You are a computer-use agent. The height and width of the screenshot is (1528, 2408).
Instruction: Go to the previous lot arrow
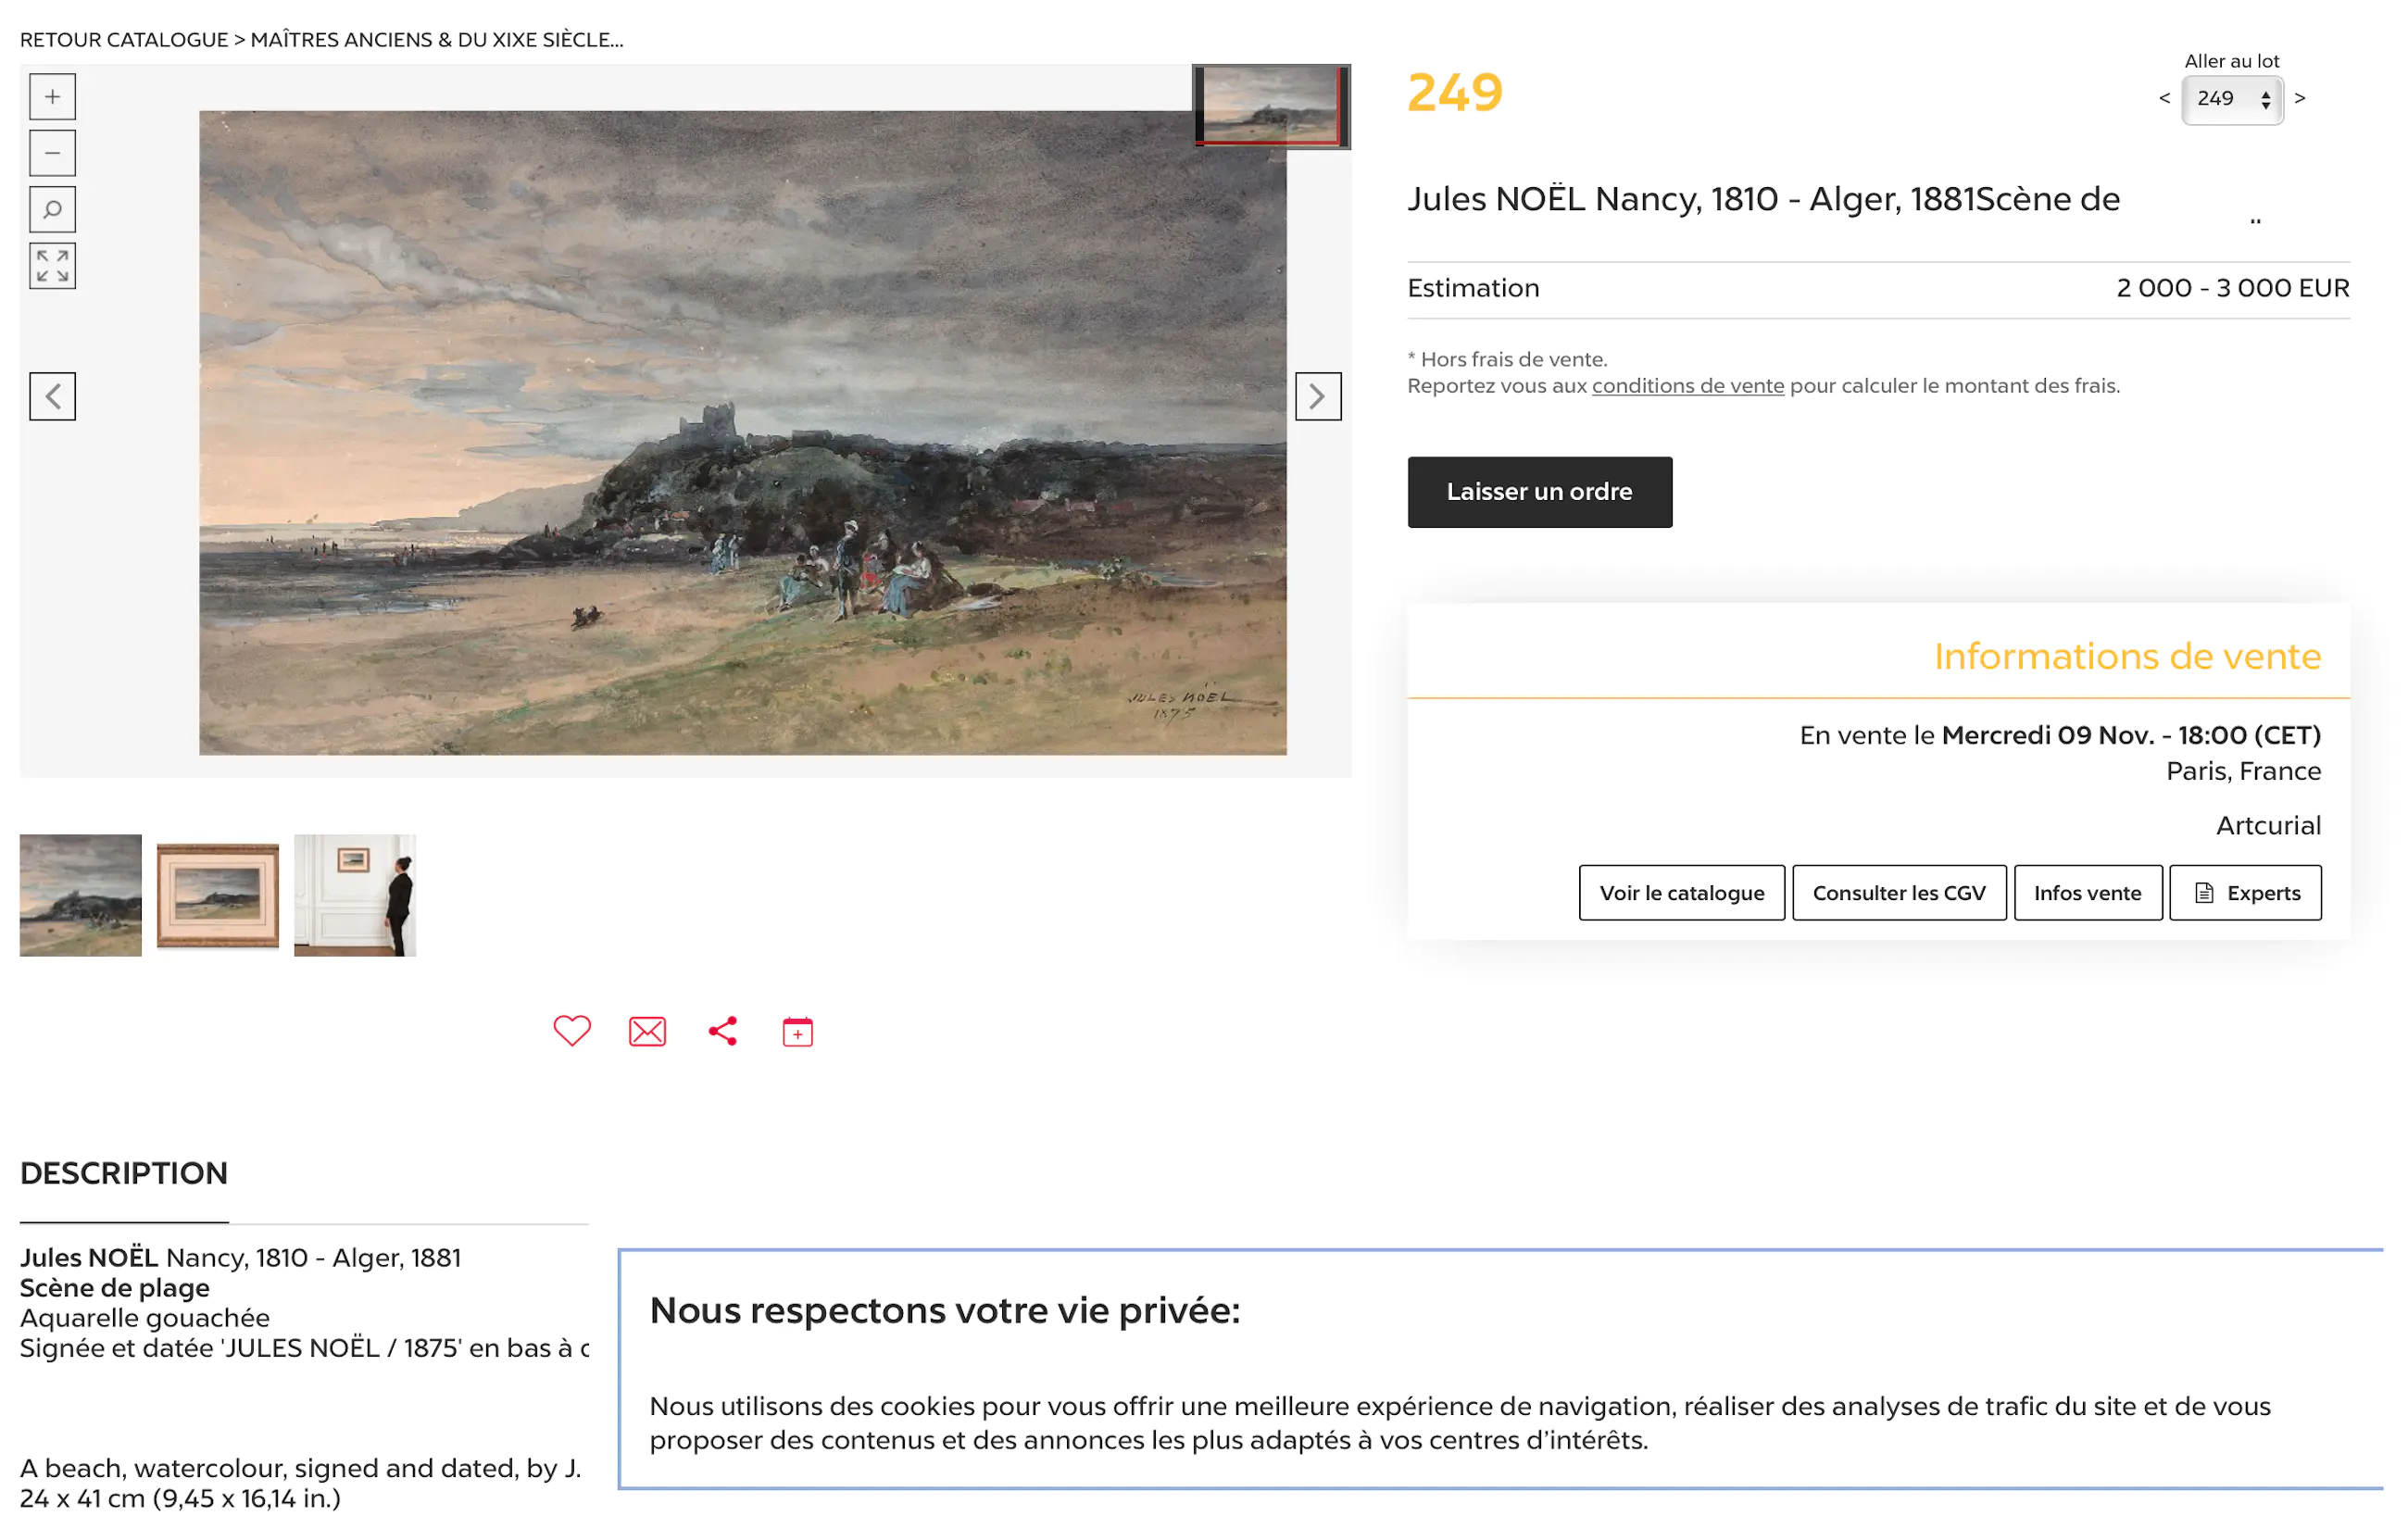click(x=2164, y=98)
